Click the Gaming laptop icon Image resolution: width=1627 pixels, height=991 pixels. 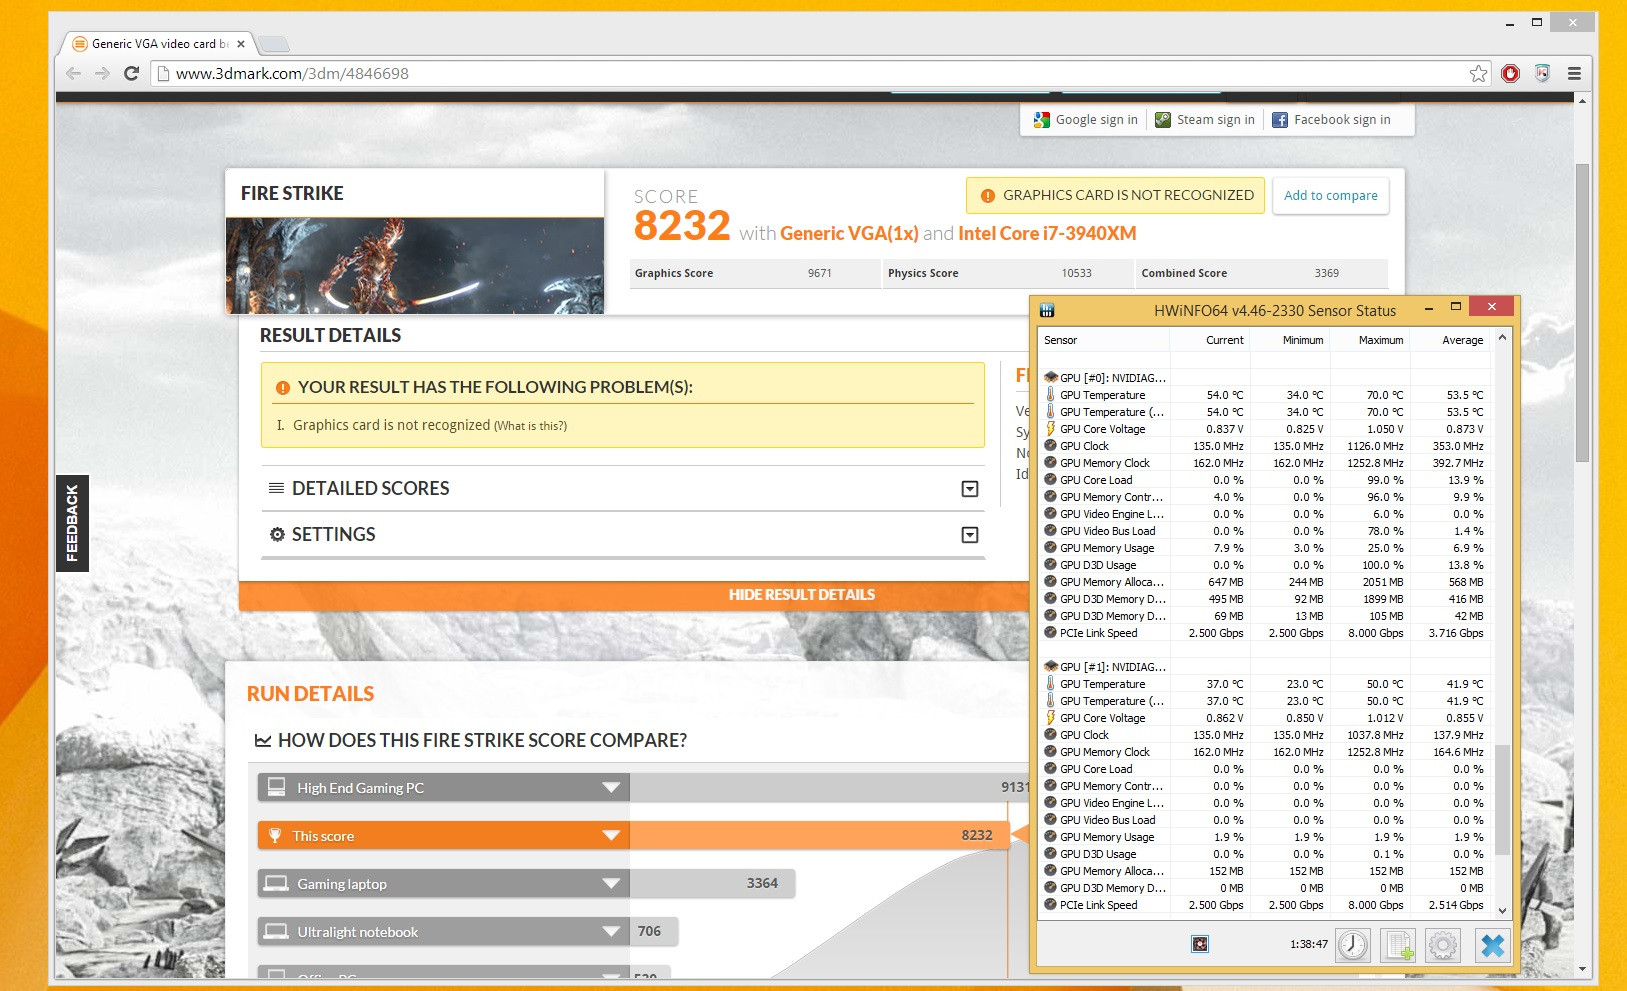click(x=275, y=883)
